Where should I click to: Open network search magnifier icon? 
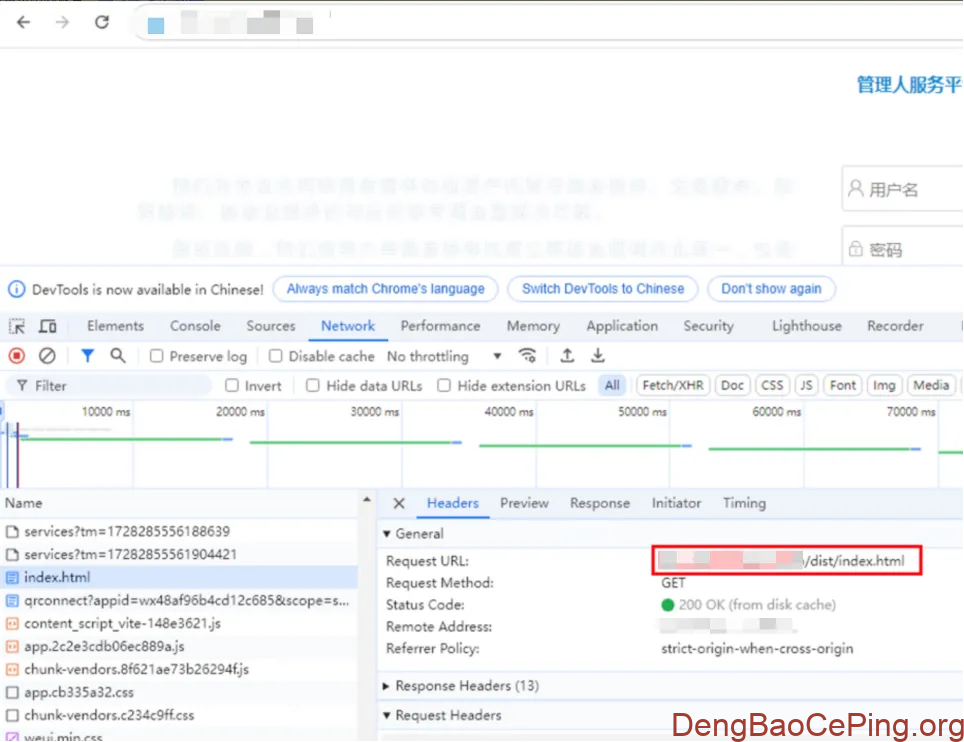(118, 356)
